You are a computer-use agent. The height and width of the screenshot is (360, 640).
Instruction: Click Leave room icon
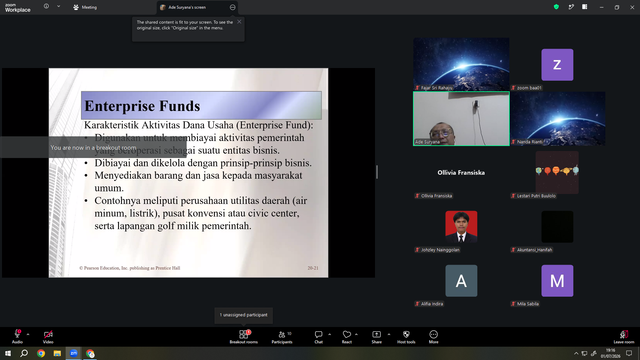coord(624,334)
